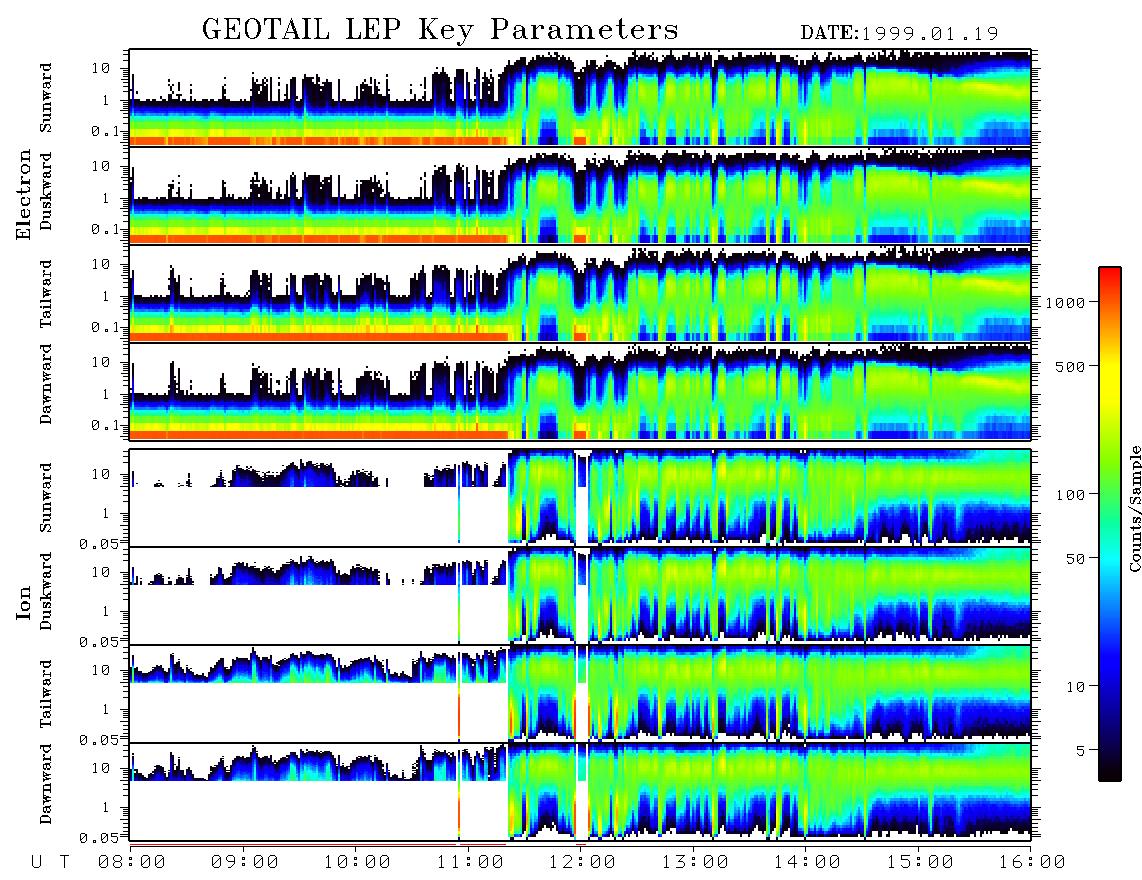Click the Electron 'Sunward' row label
The width and height of the screenshot is (1142, 880).
point(46,98)
